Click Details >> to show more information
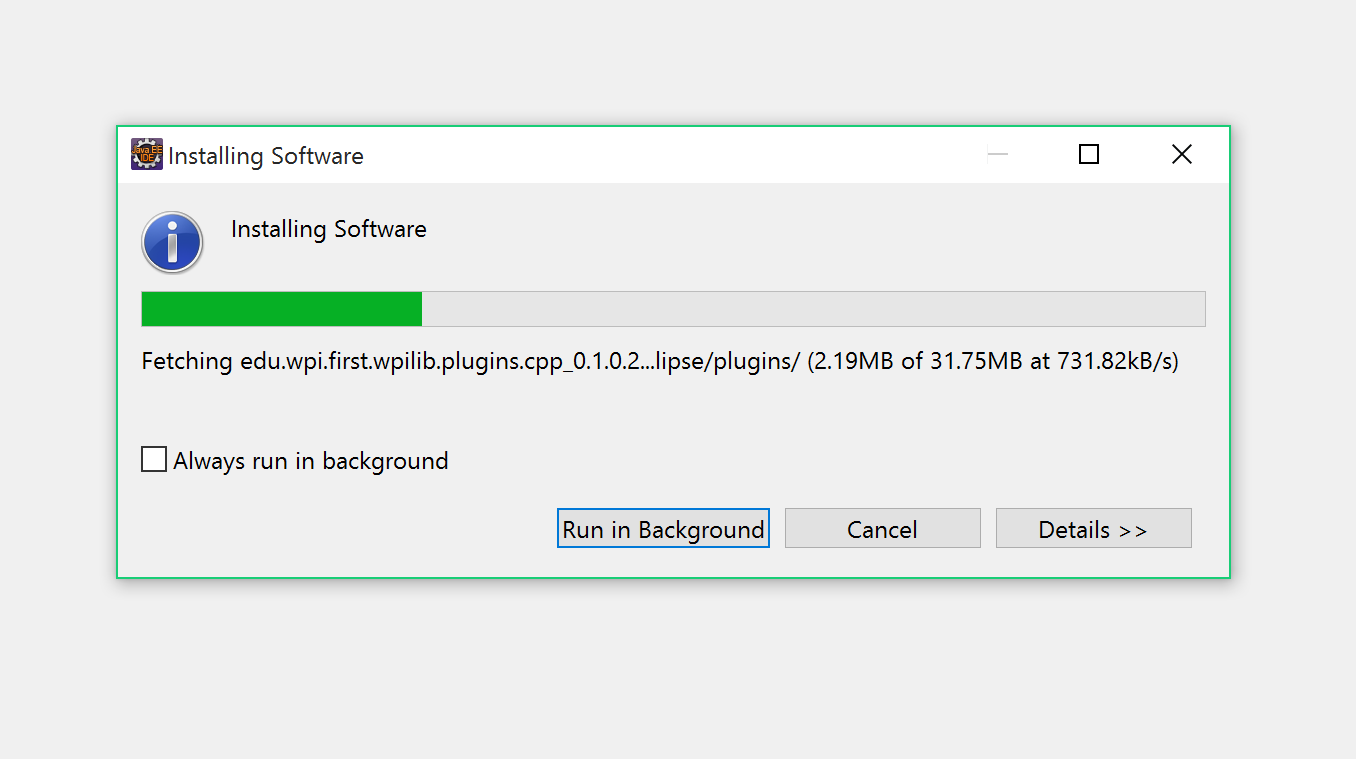Screen dimensions: 1356x759 (x=1093, y=528)
